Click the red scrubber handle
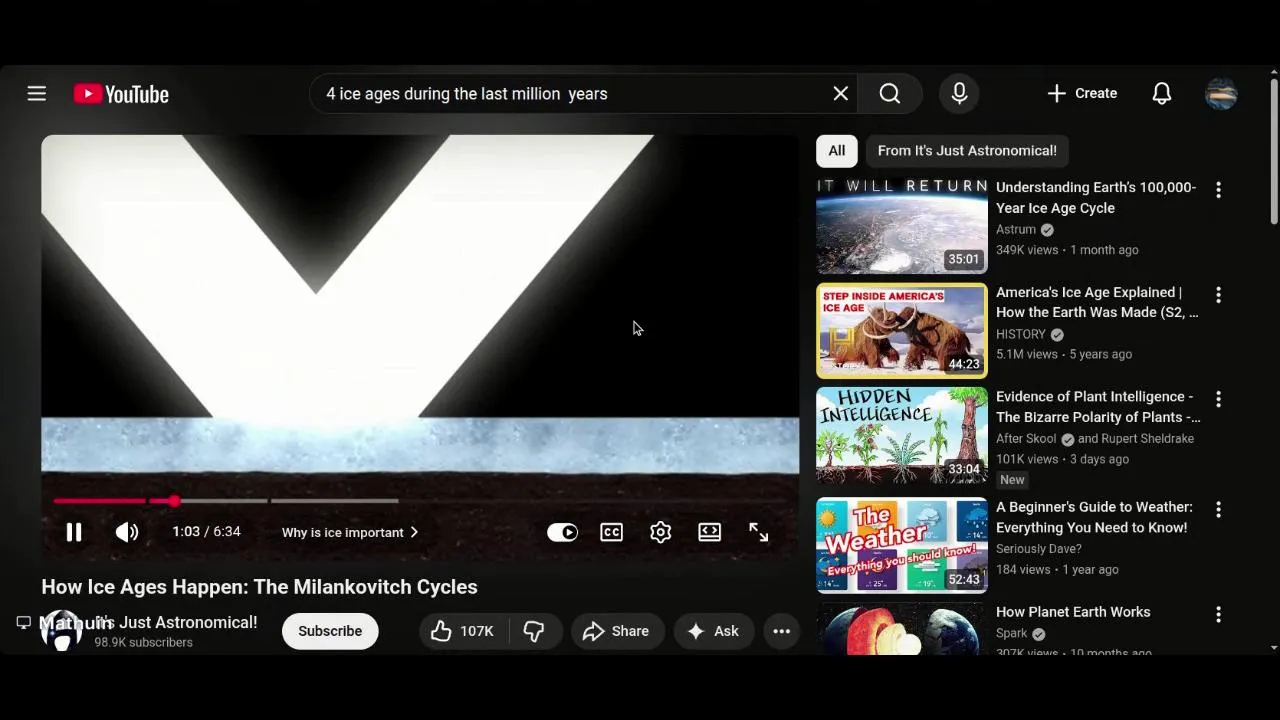Image resolution: width=1280 pixels, height=720 pixels. [174, 500]
